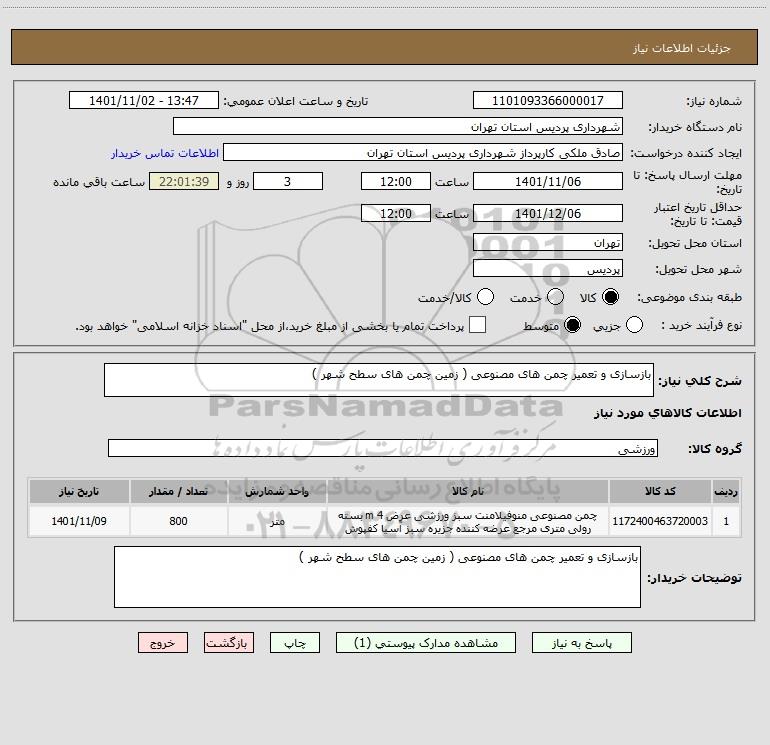Click delivery city field پردیس
Viewport: 770px width, 745px height.
548,269
